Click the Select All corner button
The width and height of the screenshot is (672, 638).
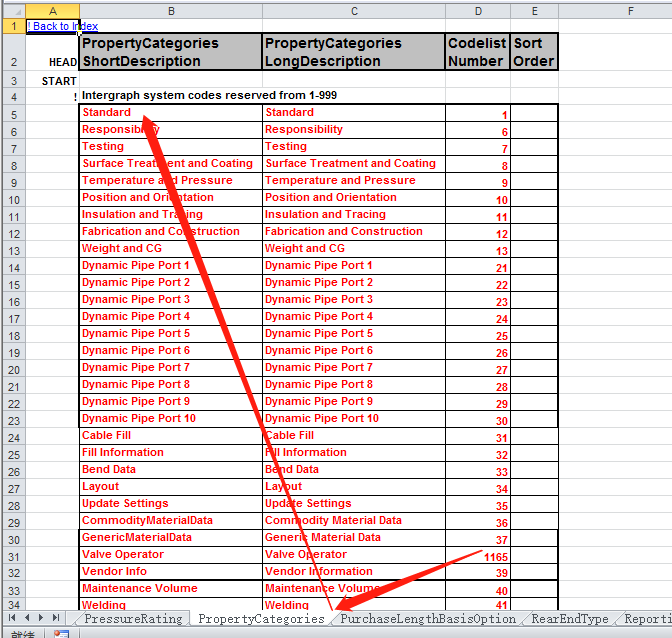[14, 11]
